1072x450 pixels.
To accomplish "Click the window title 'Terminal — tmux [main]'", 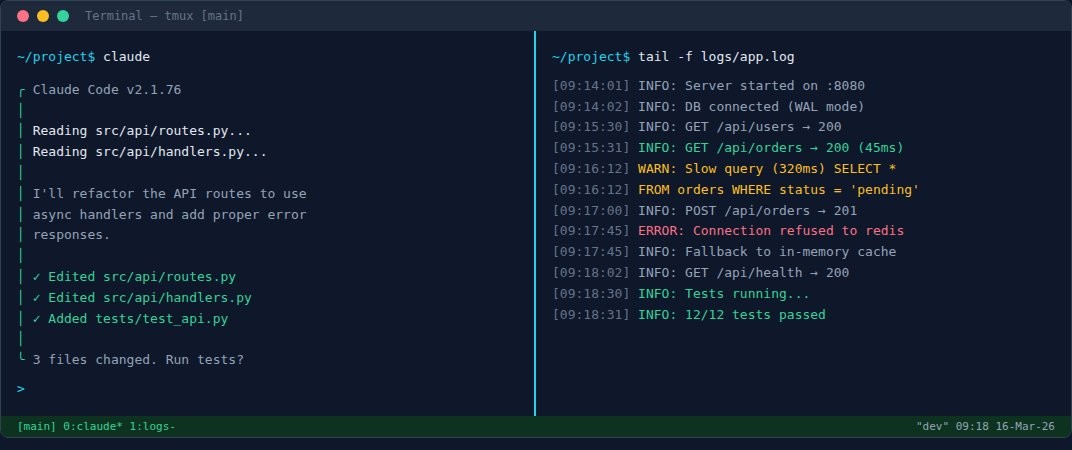I will tap(164, 16).
